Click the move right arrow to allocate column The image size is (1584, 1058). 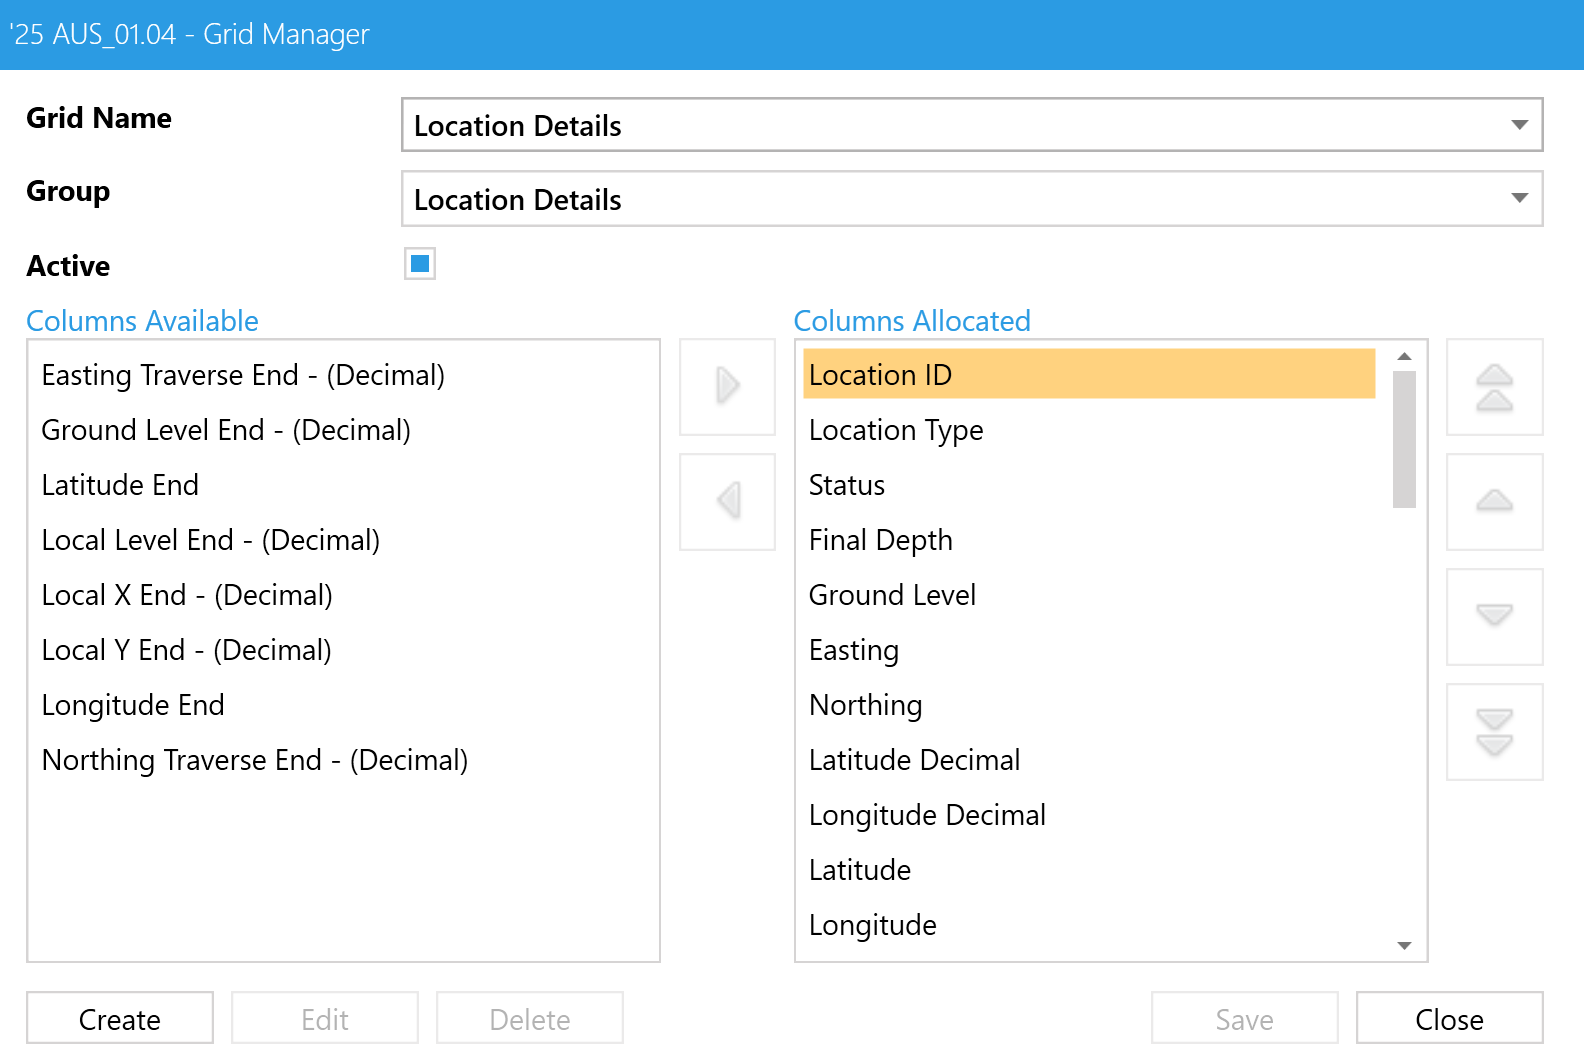point(727,386)
